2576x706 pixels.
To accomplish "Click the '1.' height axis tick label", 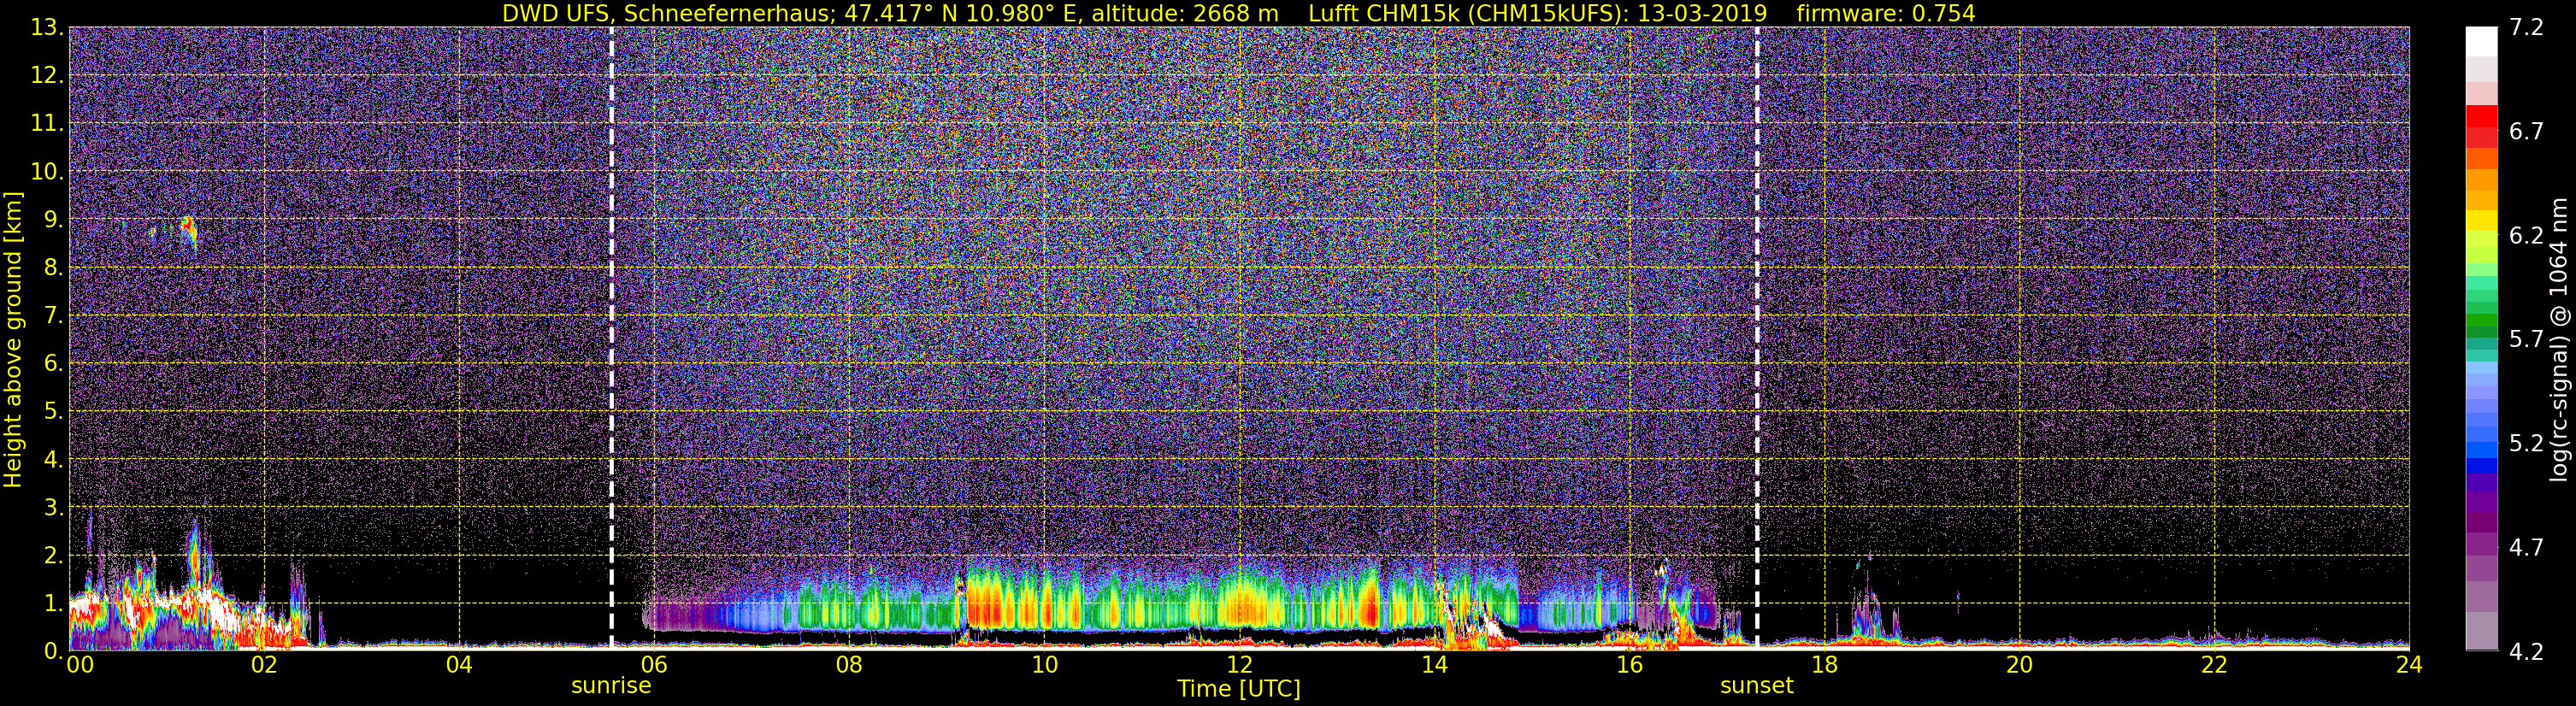I will tap(53, 604).
